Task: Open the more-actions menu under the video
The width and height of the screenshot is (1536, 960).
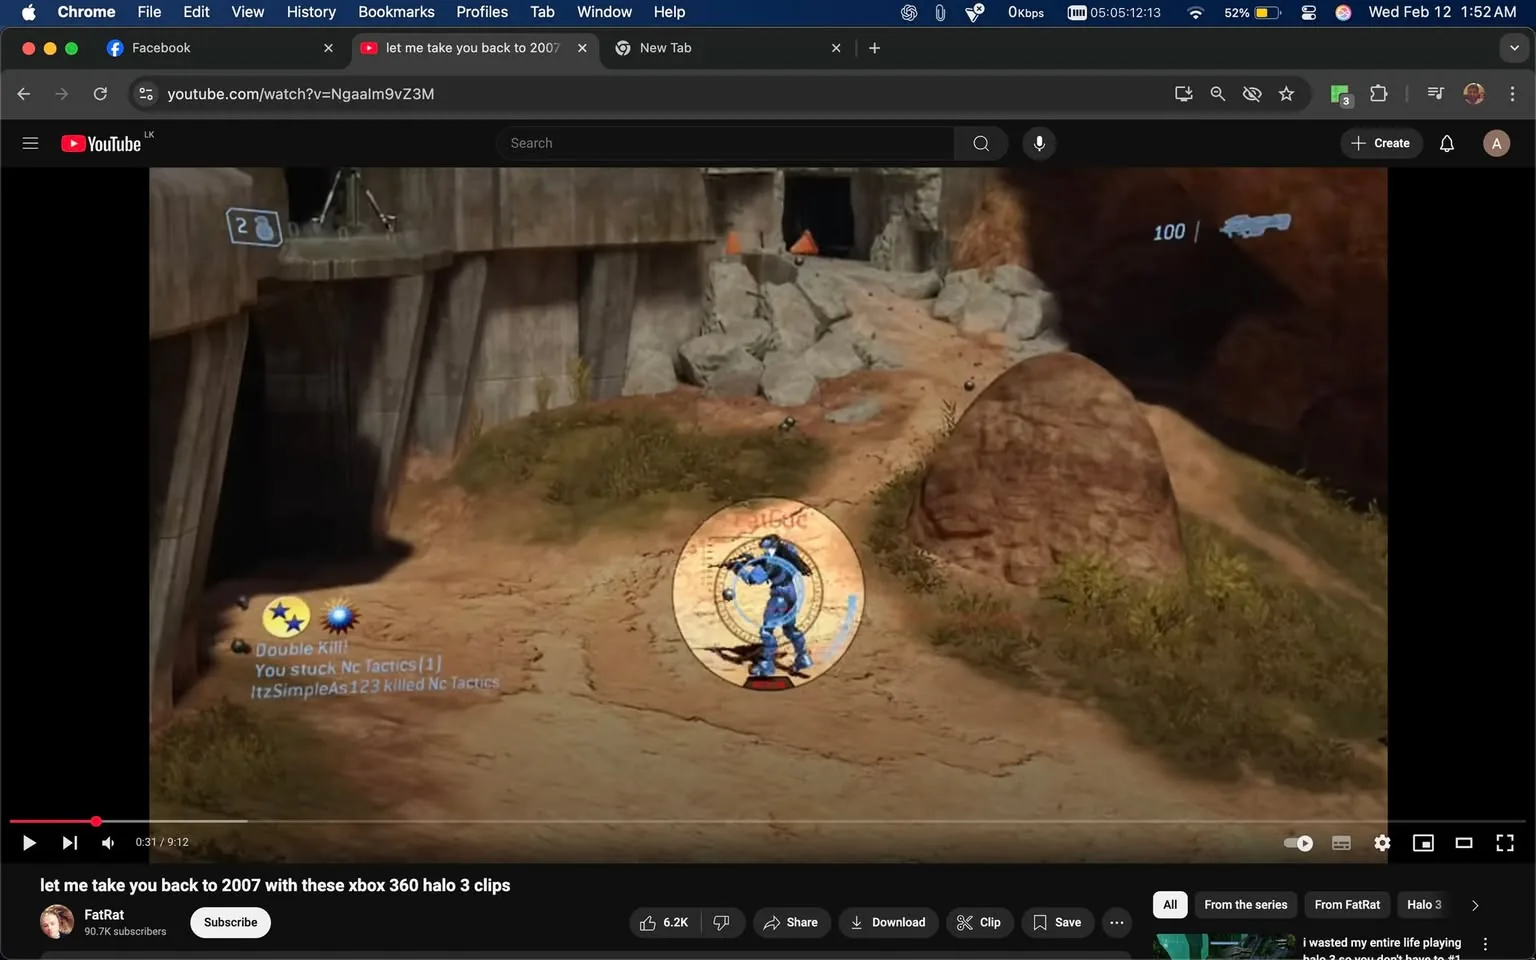Action: 1116,922
